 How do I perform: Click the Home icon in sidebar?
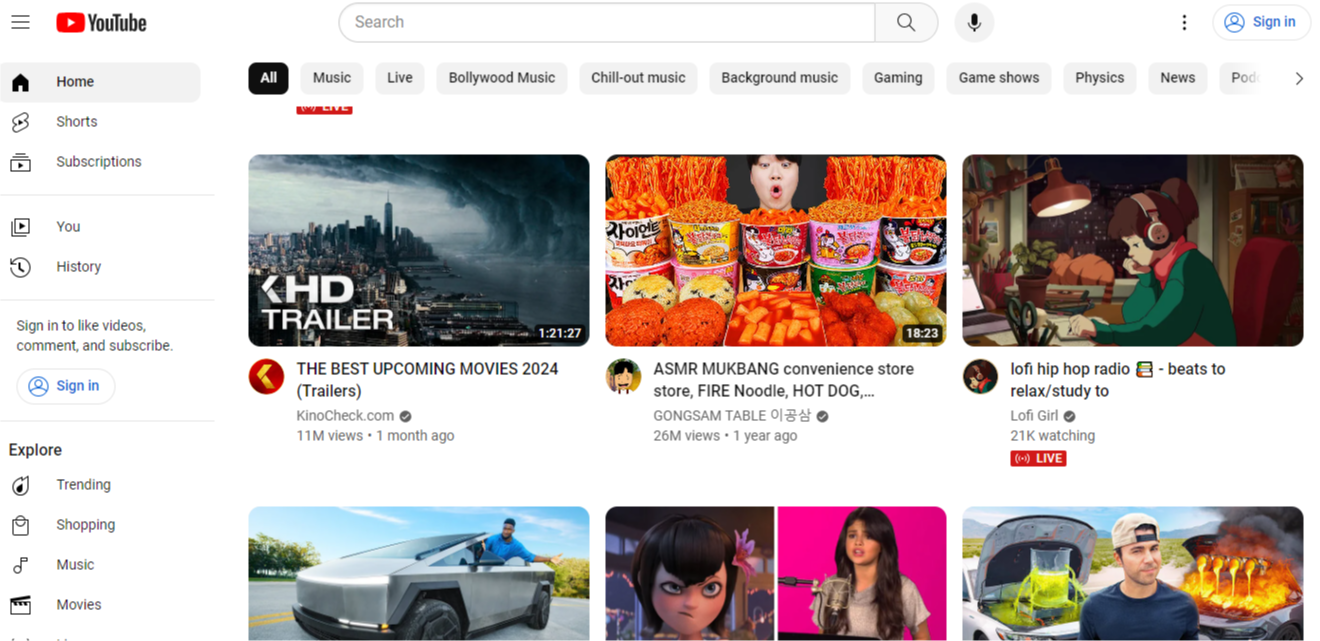(x=21, y=82)
